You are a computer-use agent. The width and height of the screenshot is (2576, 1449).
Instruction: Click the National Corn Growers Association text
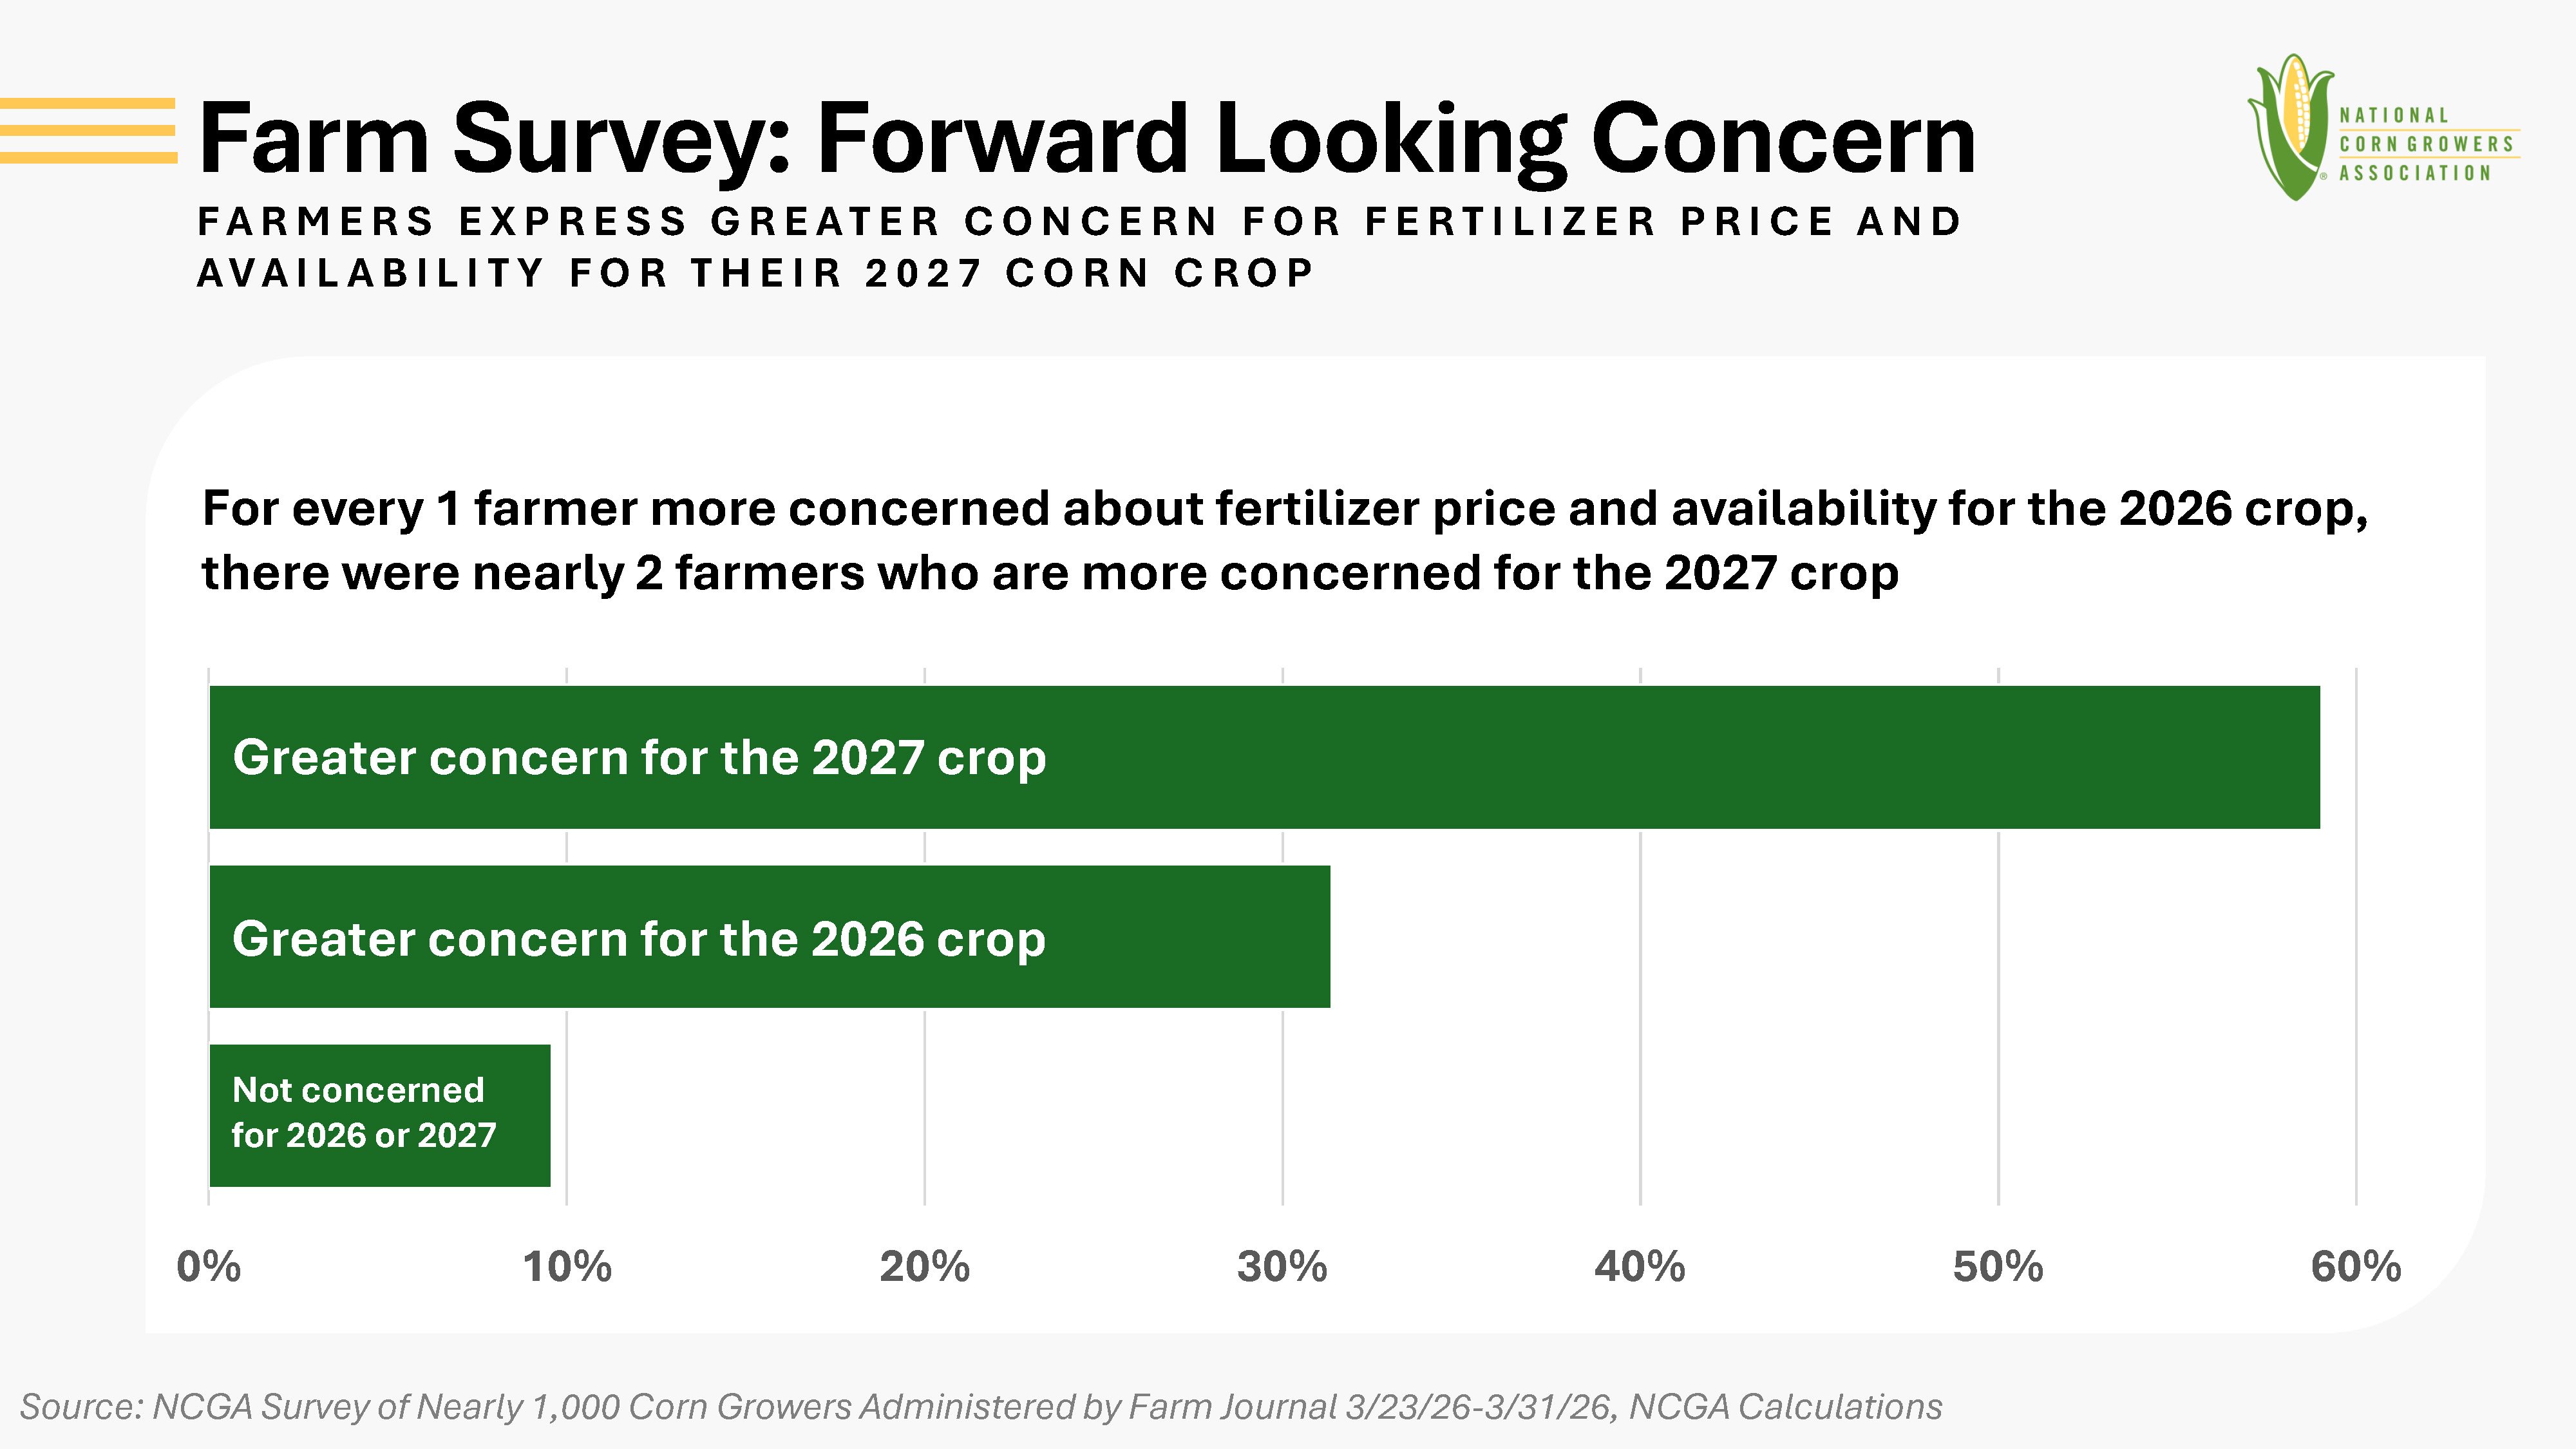point(2426,144)
